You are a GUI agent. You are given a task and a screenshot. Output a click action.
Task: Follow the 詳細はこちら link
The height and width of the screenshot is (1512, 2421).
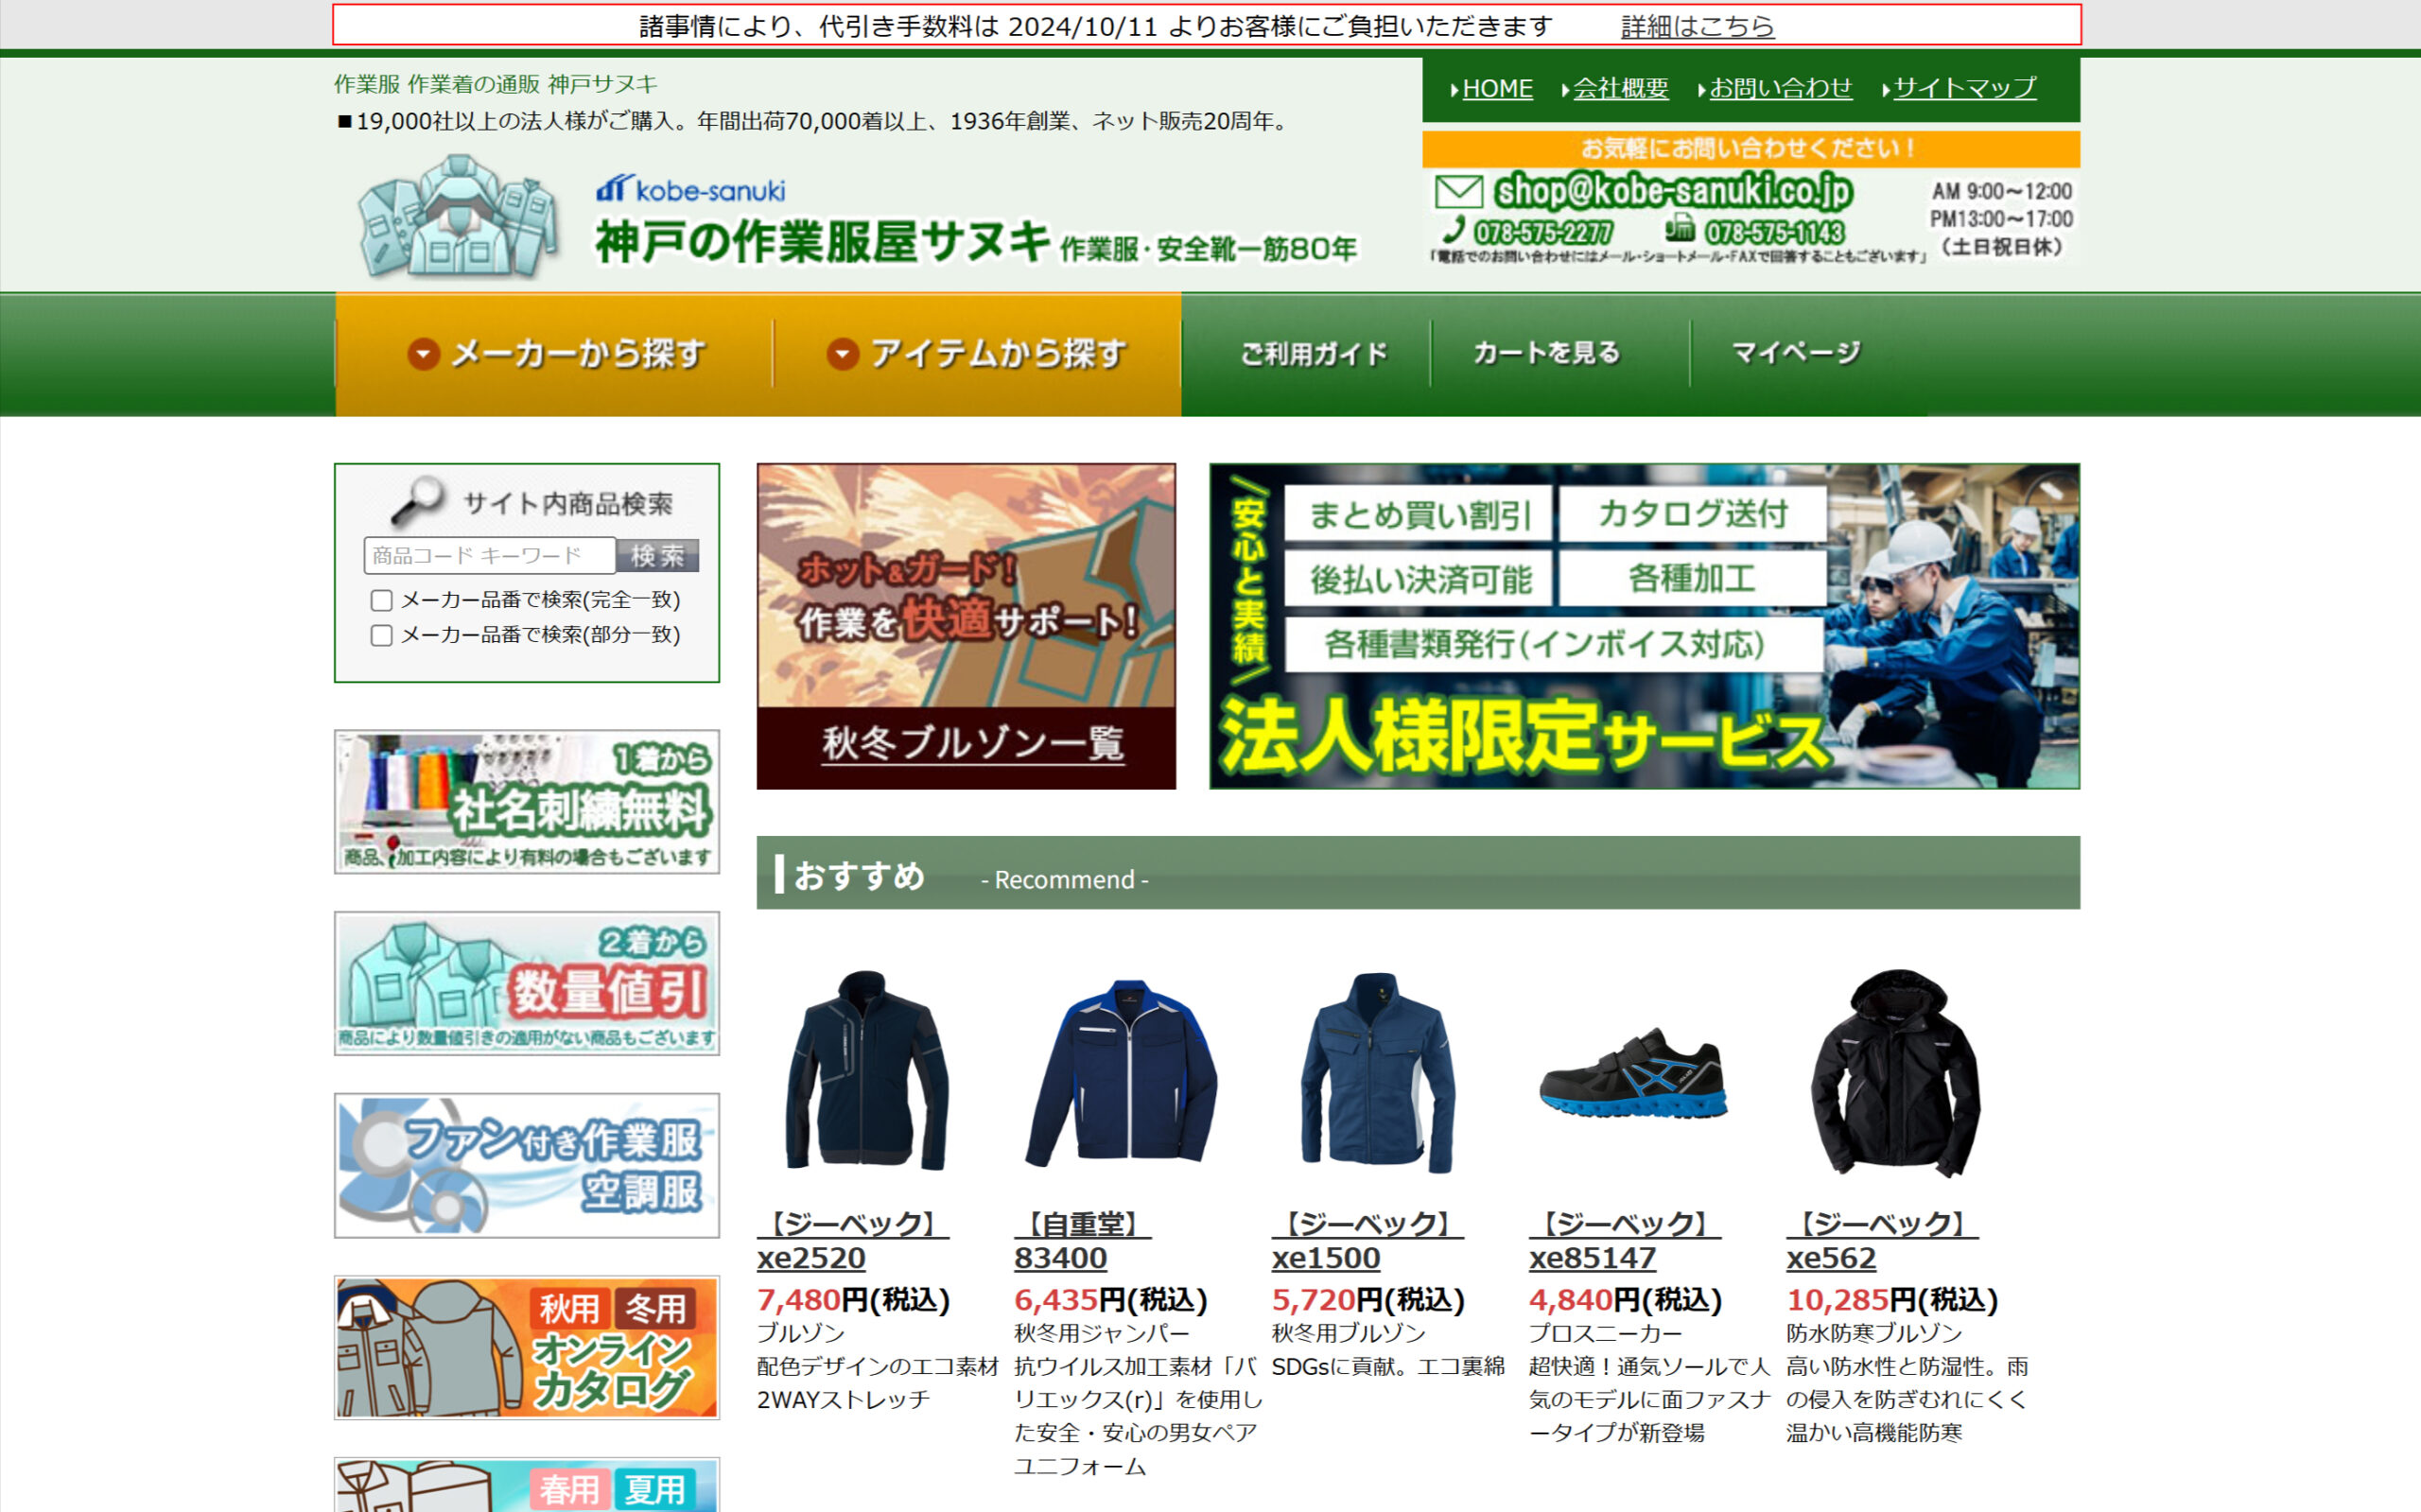[x=1696, y=26]
